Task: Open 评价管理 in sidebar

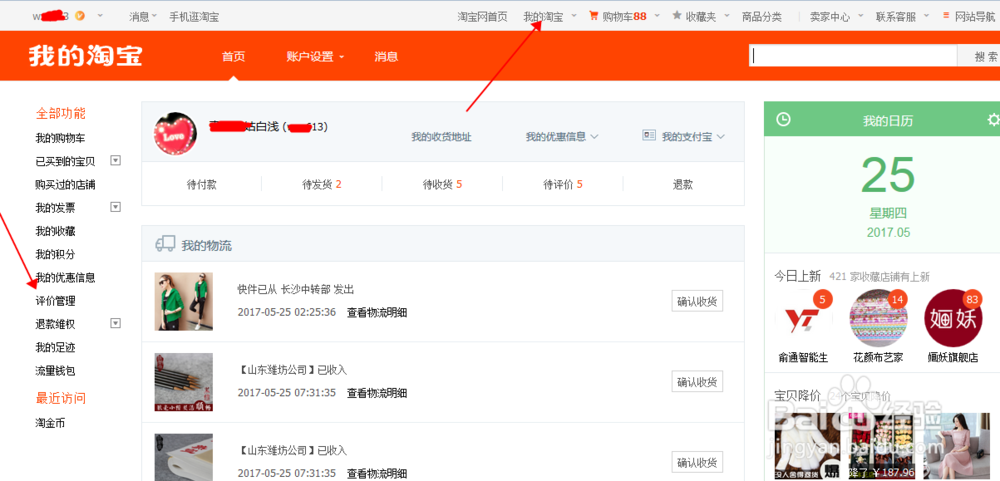Action: pos(55,300)
